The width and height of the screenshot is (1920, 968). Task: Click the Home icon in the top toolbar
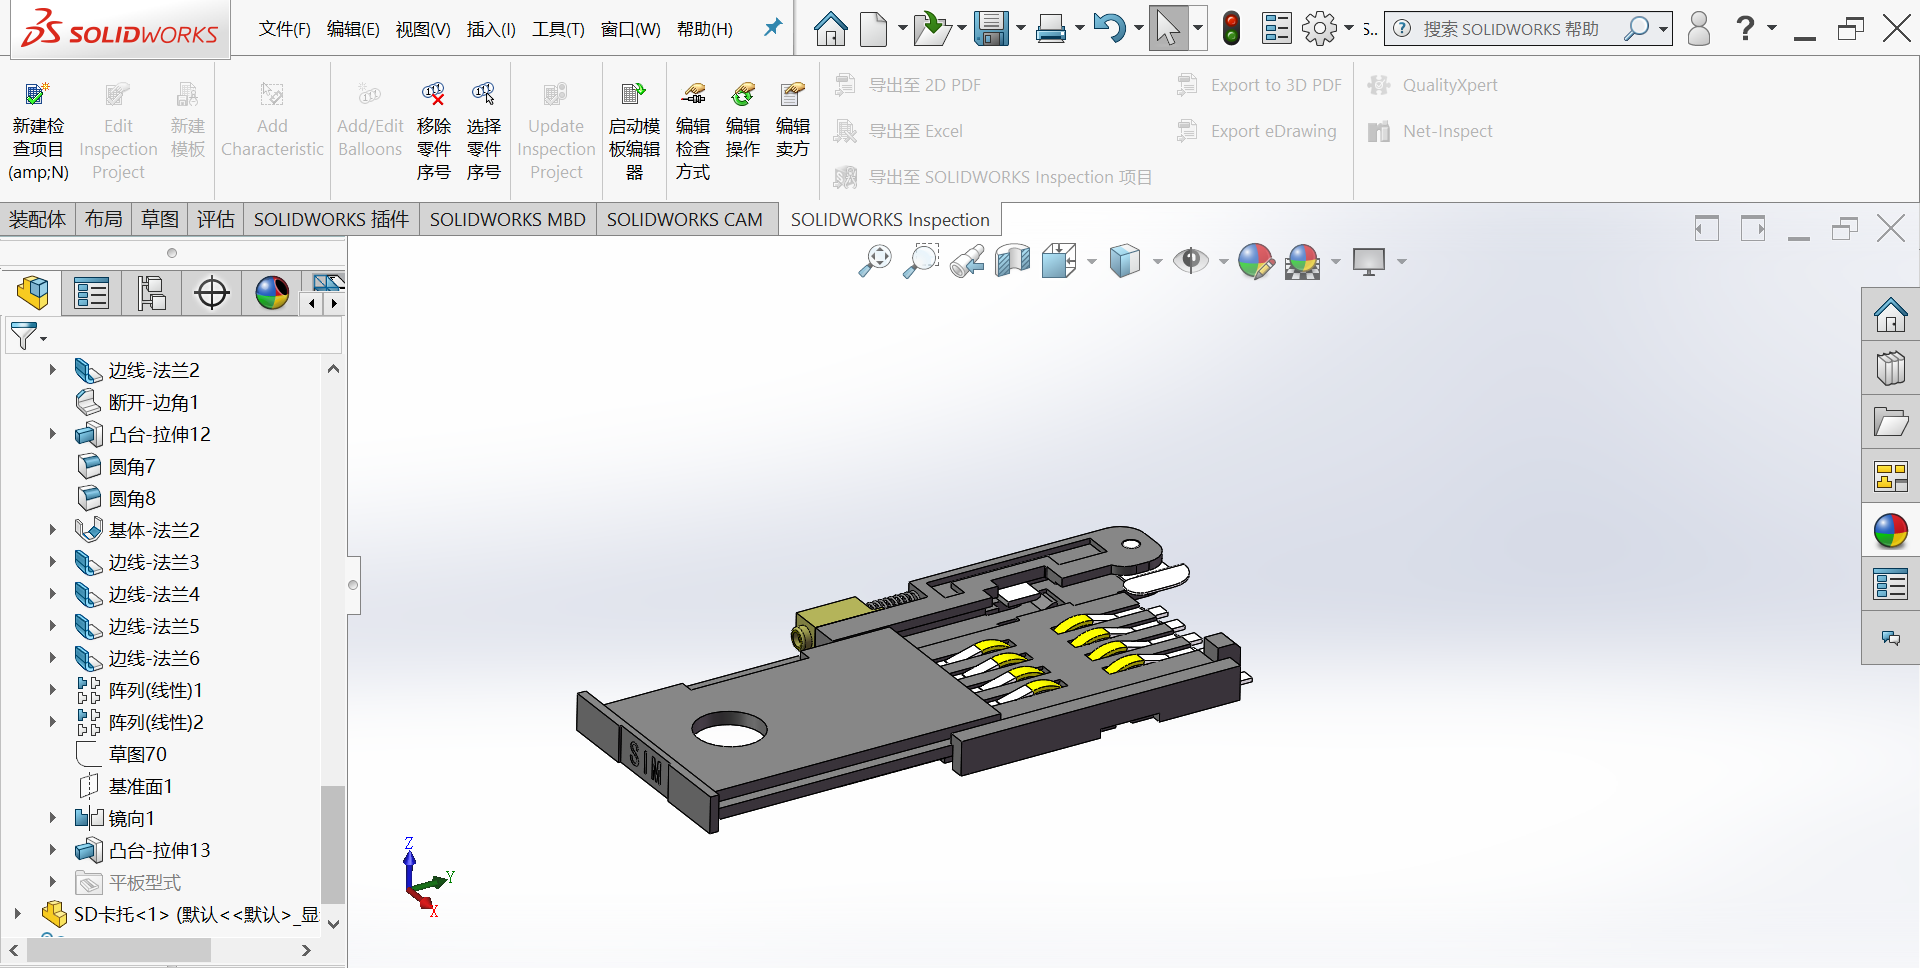pos(830,29)
